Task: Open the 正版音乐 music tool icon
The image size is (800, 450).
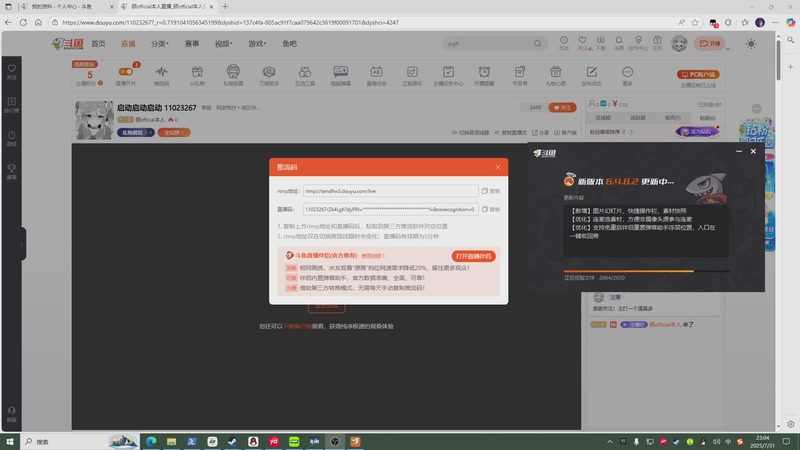Action: pyautogui.click(x=412, y=75)
